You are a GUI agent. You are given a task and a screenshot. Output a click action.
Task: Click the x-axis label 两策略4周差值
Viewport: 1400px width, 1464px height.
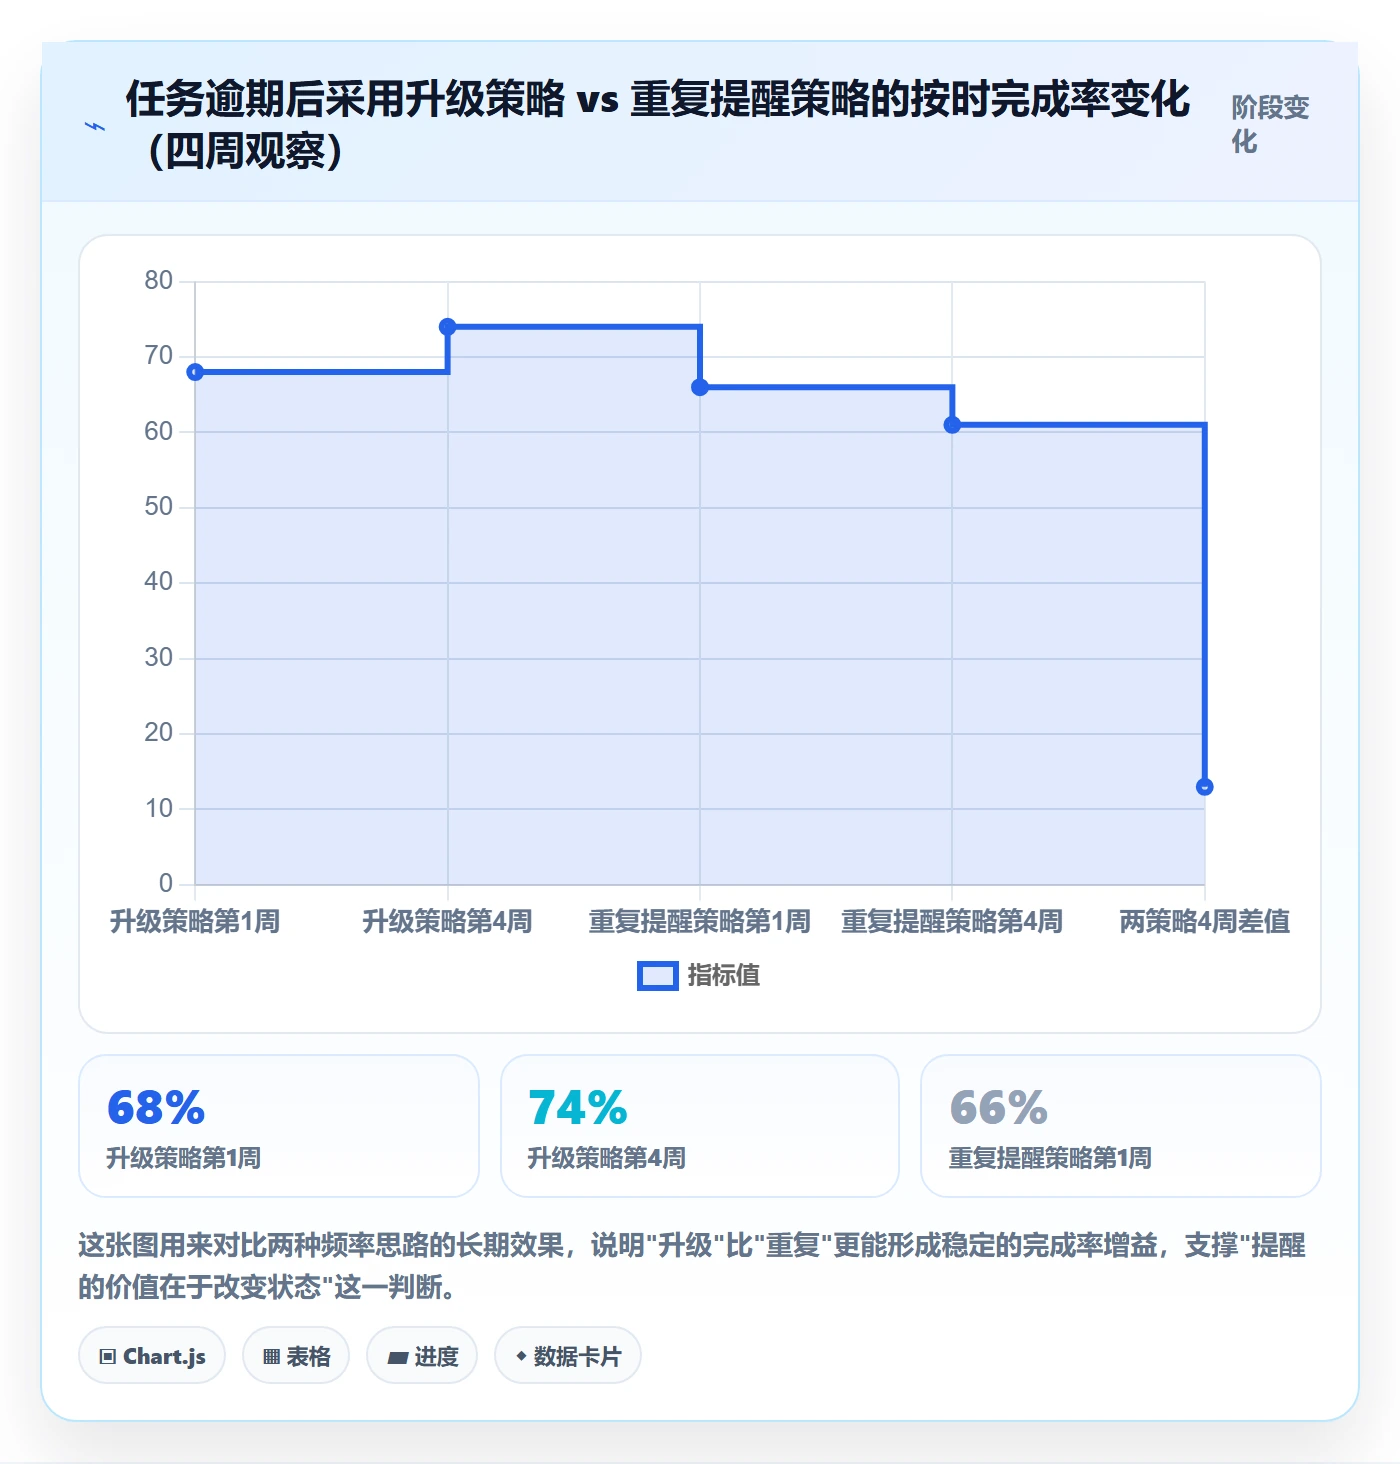[1205, 921]
